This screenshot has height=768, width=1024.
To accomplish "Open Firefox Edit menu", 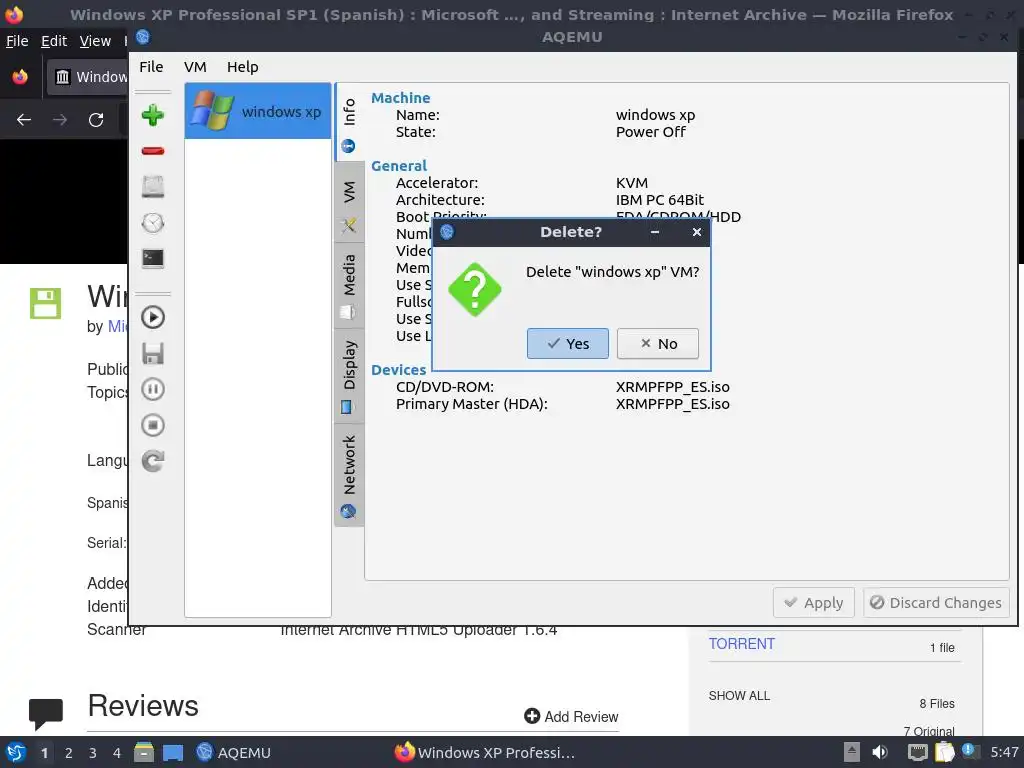I will click(x=54, y=41).
